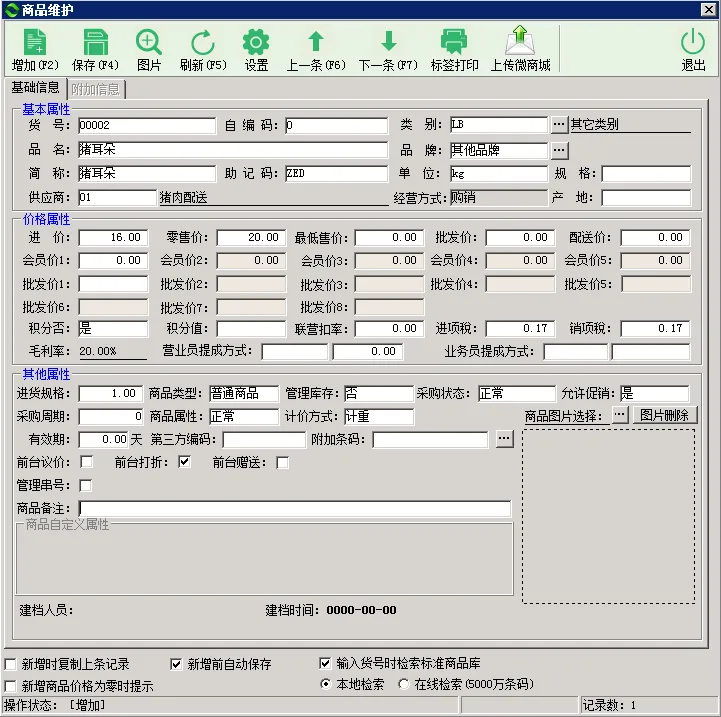Click the 商品图片选择 ellipsis button
721x717 pixels.
tap(620, 415)
